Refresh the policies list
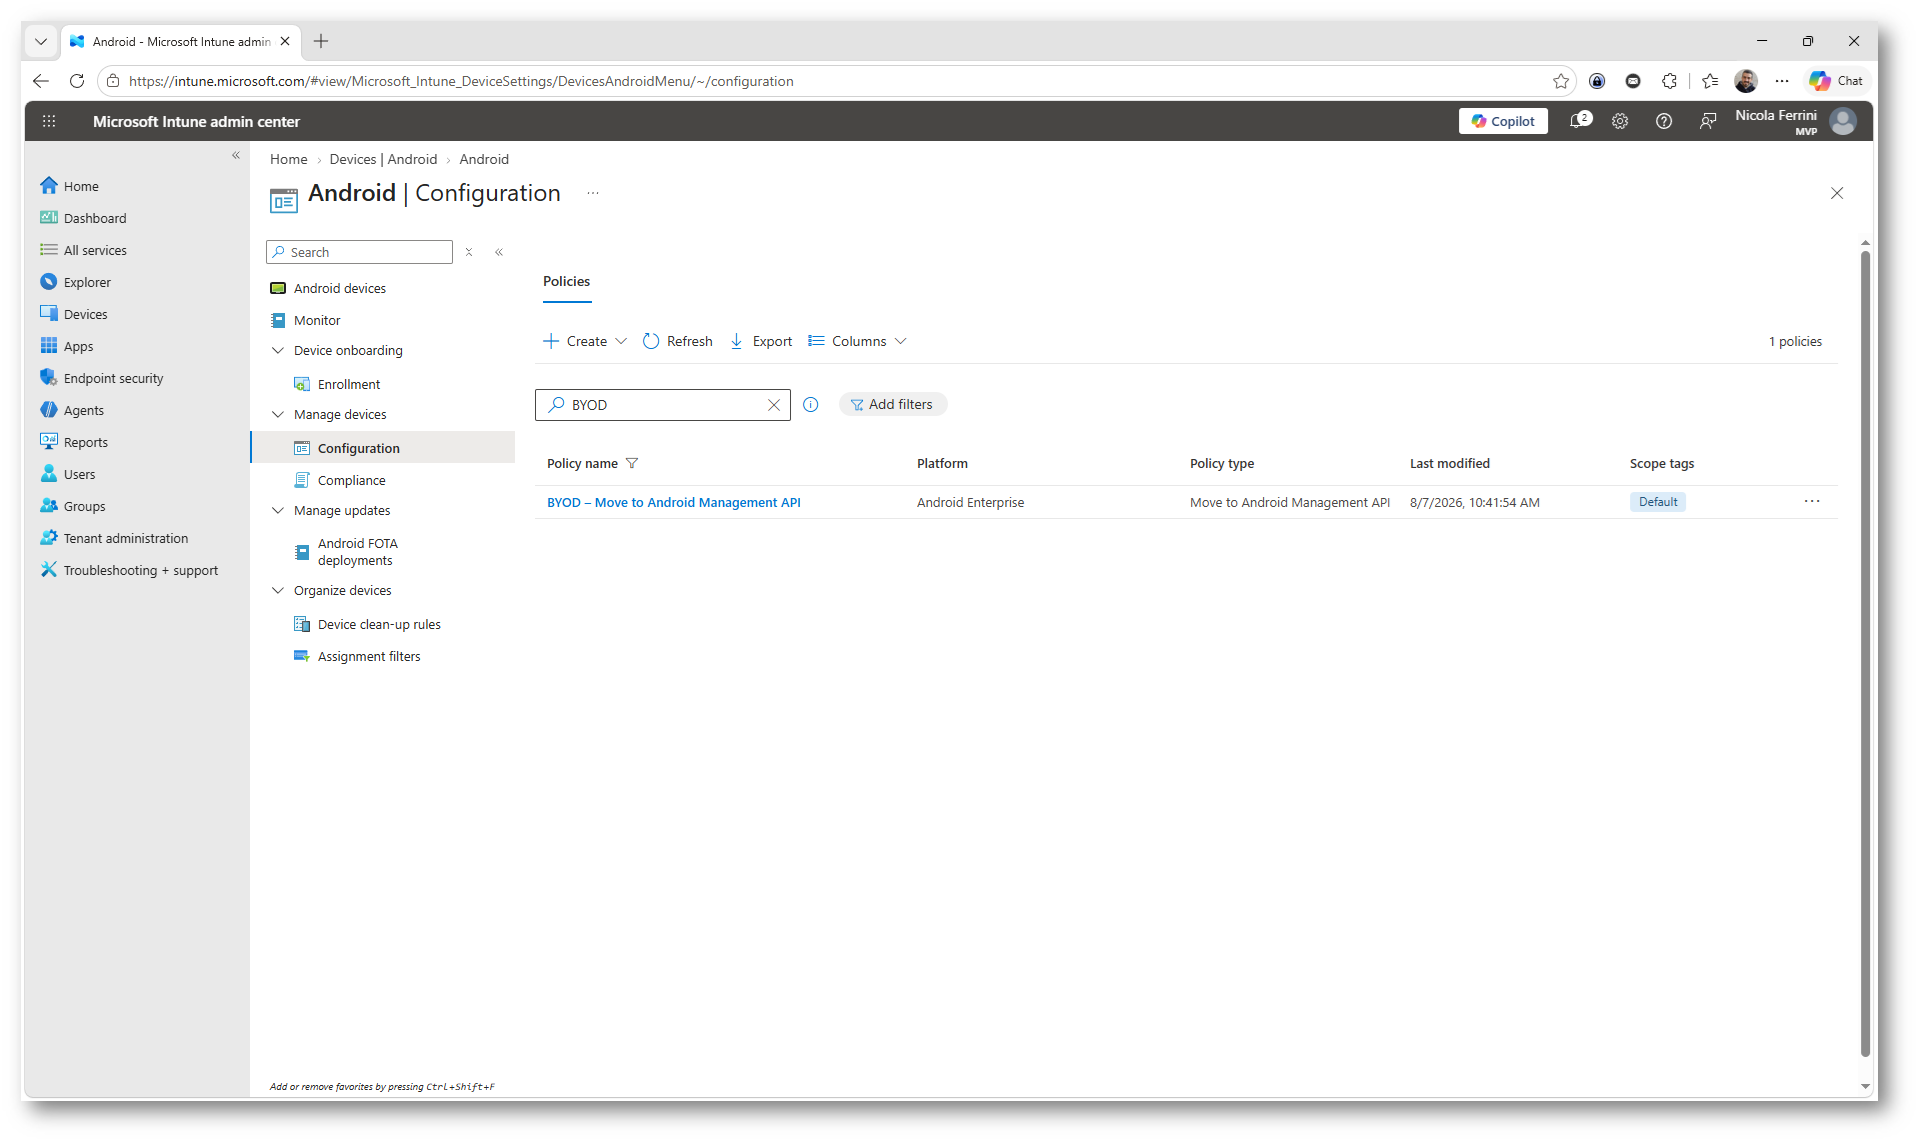Screen dimensions: 1920x1143 pyautogui.click(x=678, y=341)
